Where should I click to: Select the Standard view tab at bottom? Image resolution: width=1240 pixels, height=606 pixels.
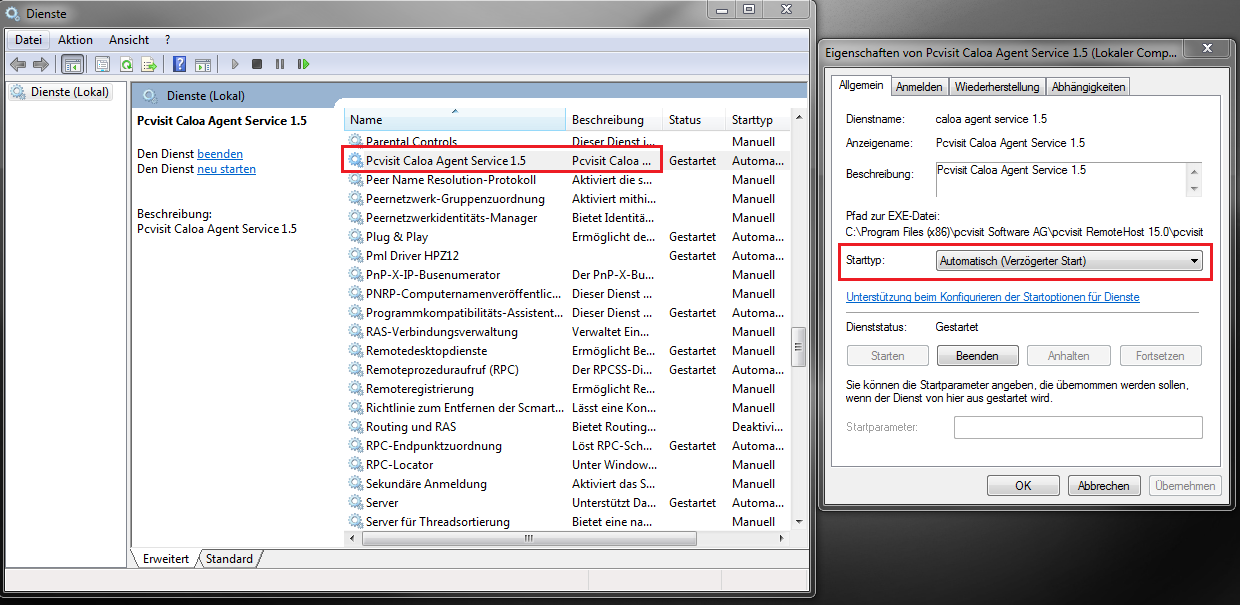[229, 559]
